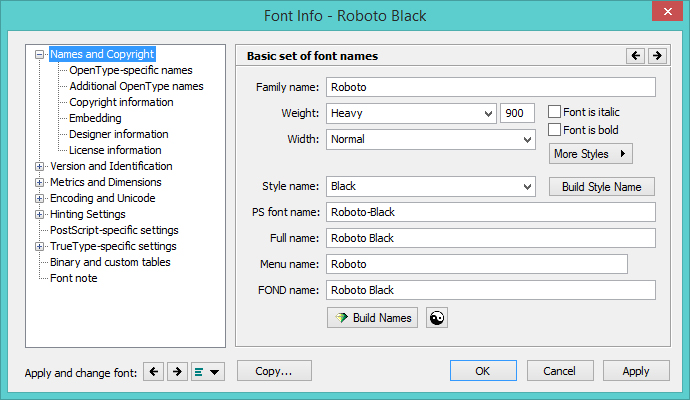Expand the Version and Identification node
The image size is (690, 400).
pos(39,166)
